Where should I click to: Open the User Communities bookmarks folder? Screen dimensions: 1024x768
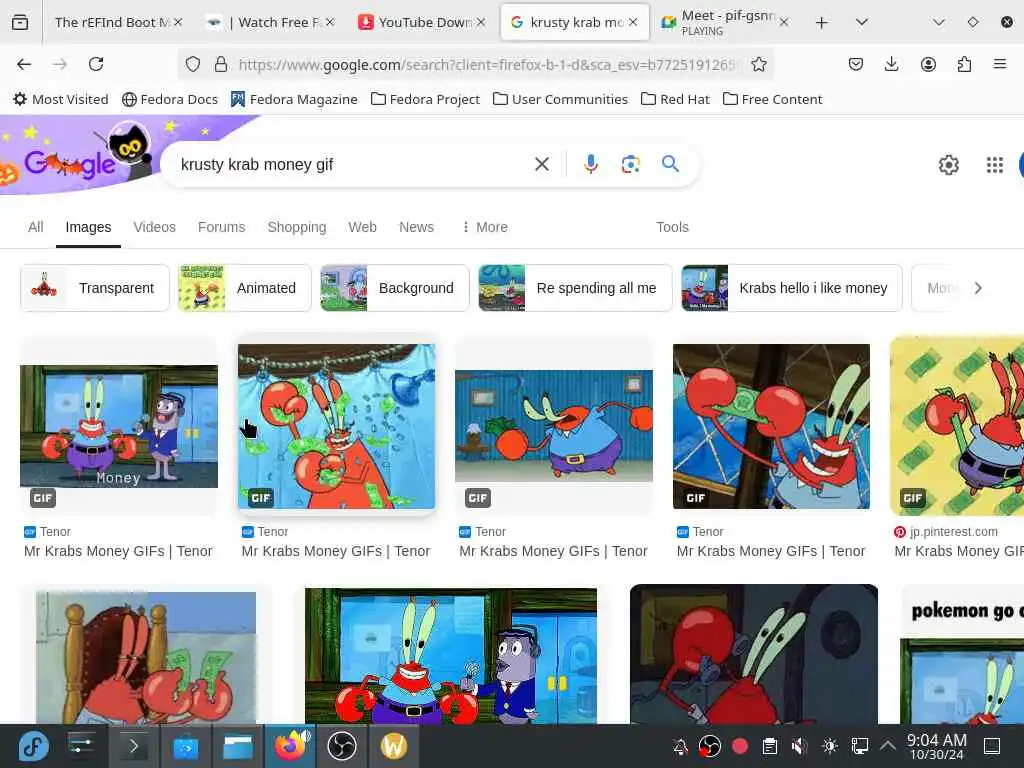point(560,99)
